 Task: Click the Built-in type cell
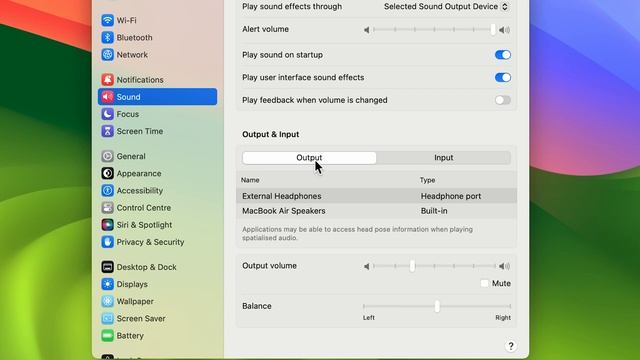click(434, 211)
